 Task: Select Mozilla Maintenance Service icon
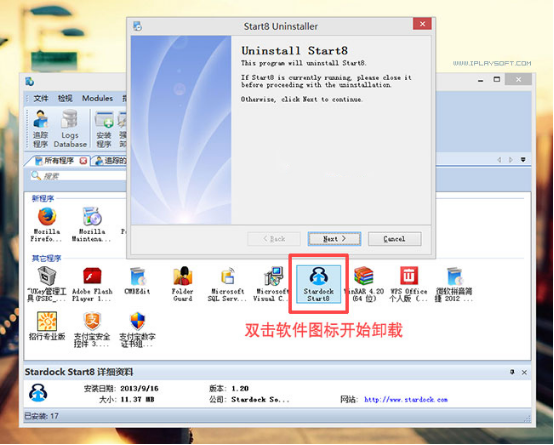coord(92,224)
